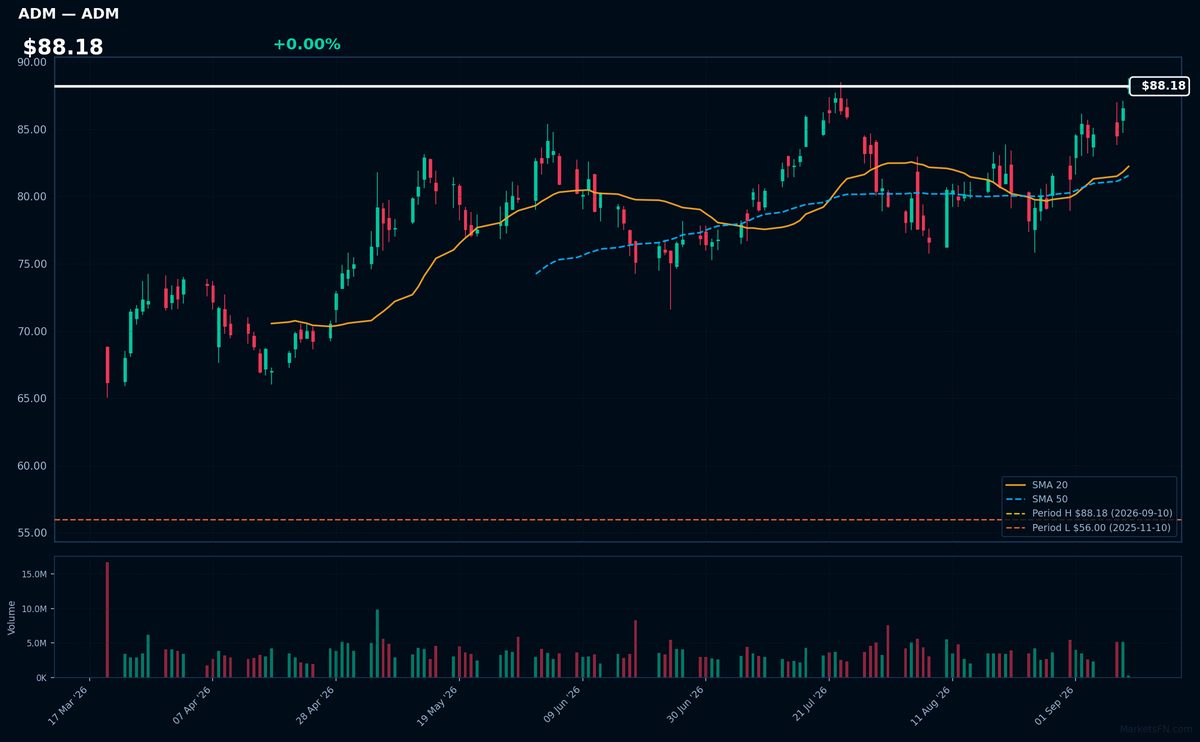
Task: Click the 55.00 y-axis label
Action: (x=32, y=533)
